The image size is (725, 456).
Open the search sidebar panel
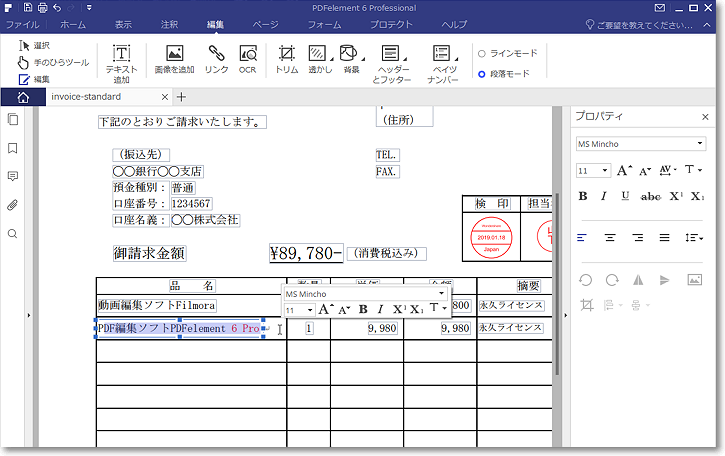12,234
